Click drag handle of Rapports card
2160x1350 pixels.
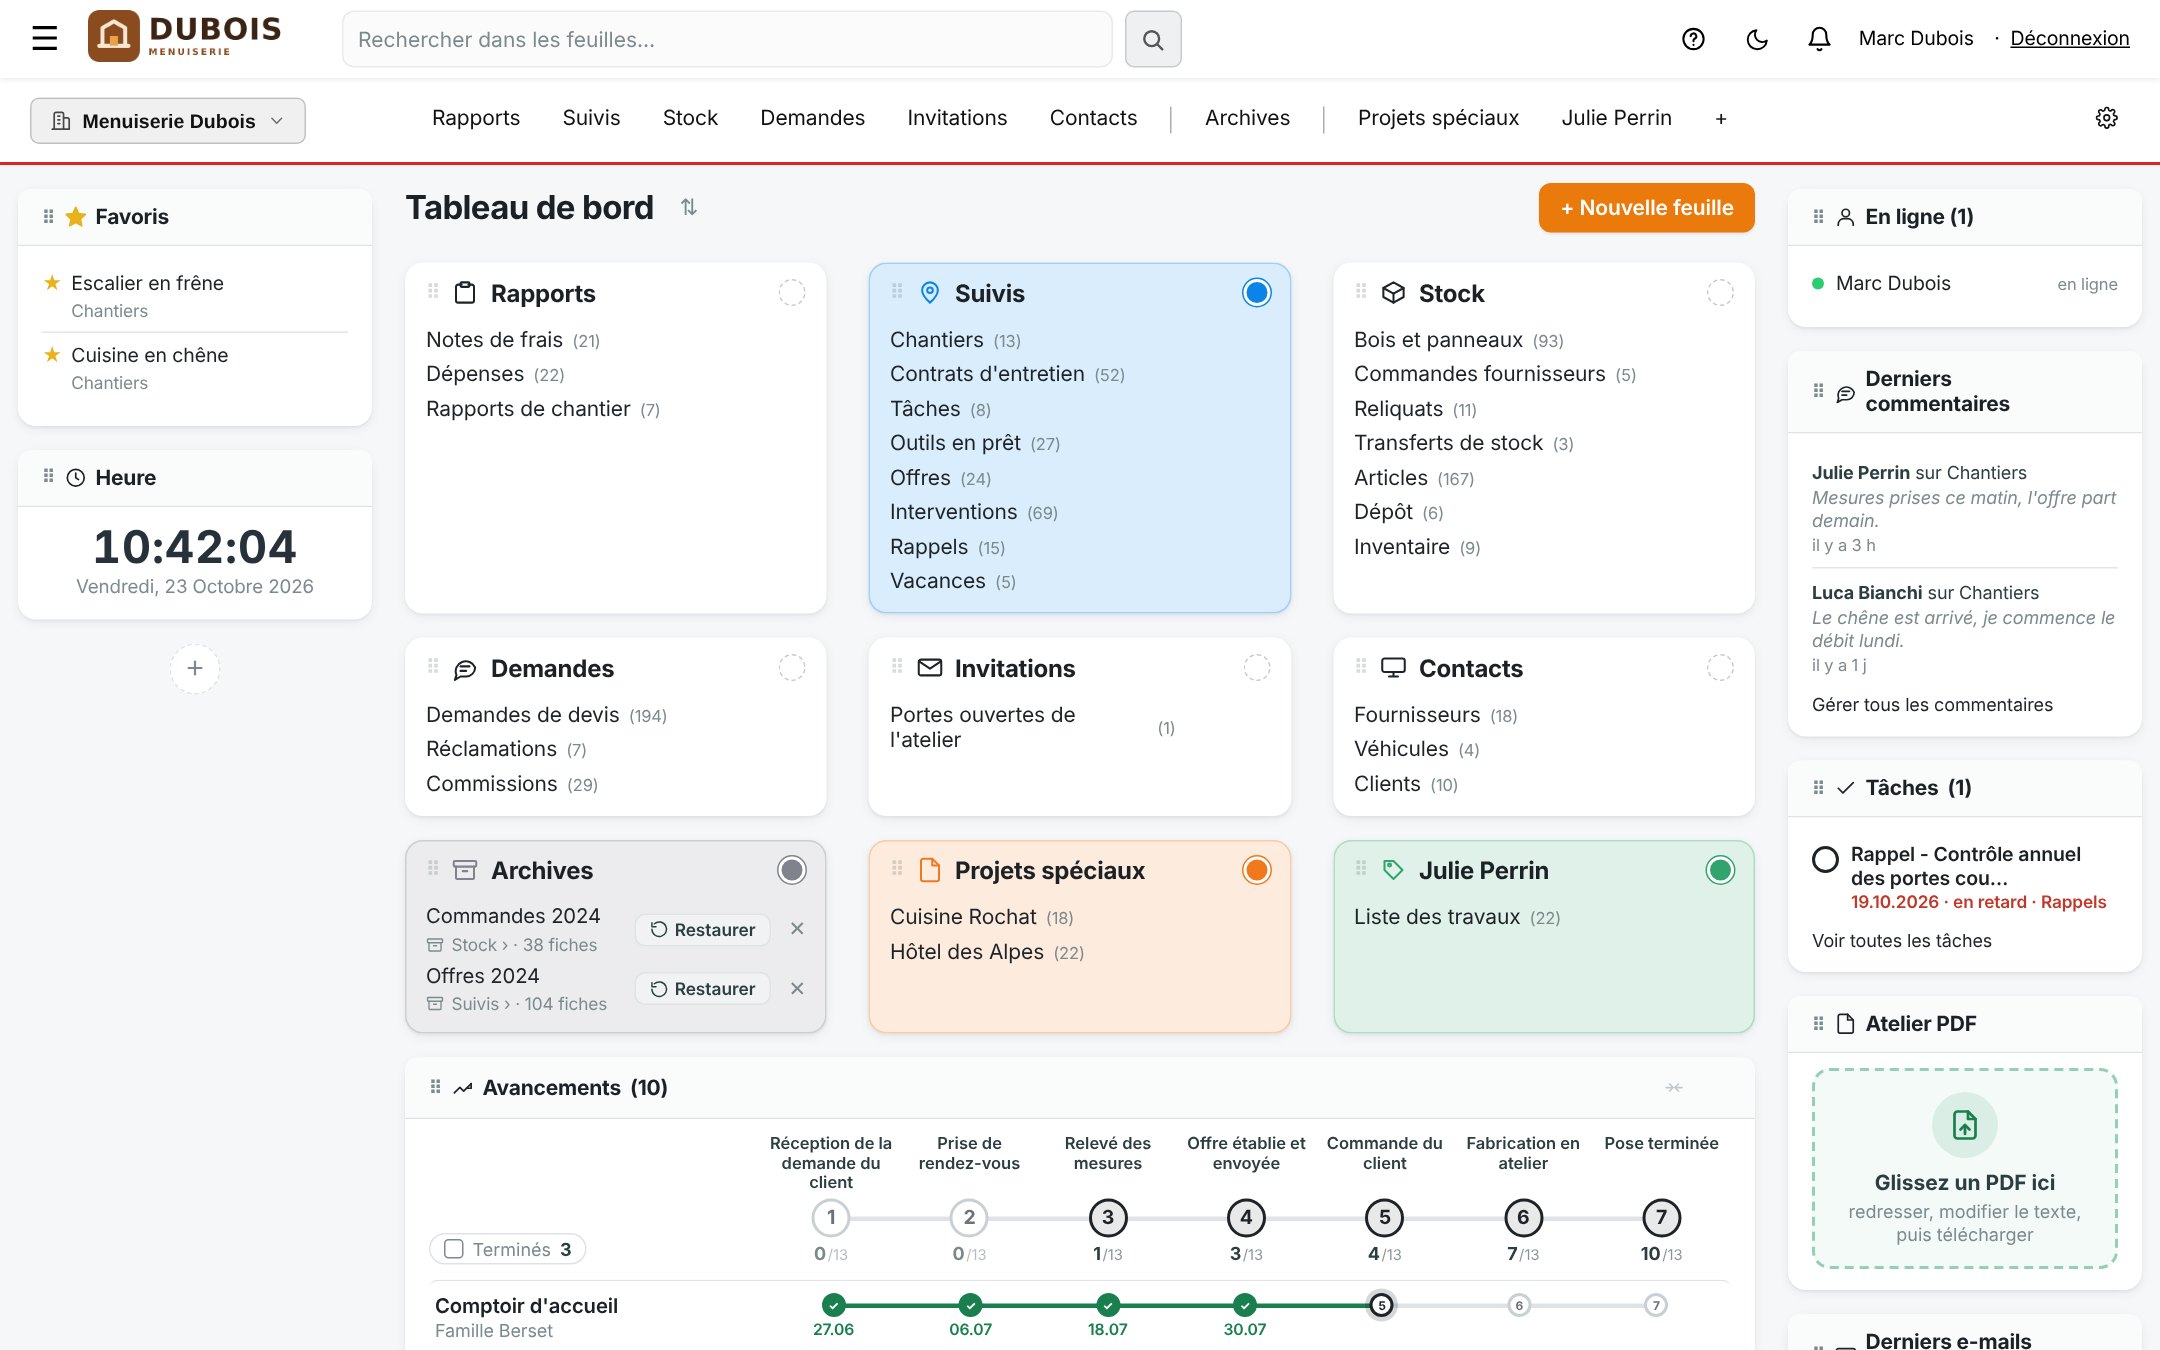[433, 291]
